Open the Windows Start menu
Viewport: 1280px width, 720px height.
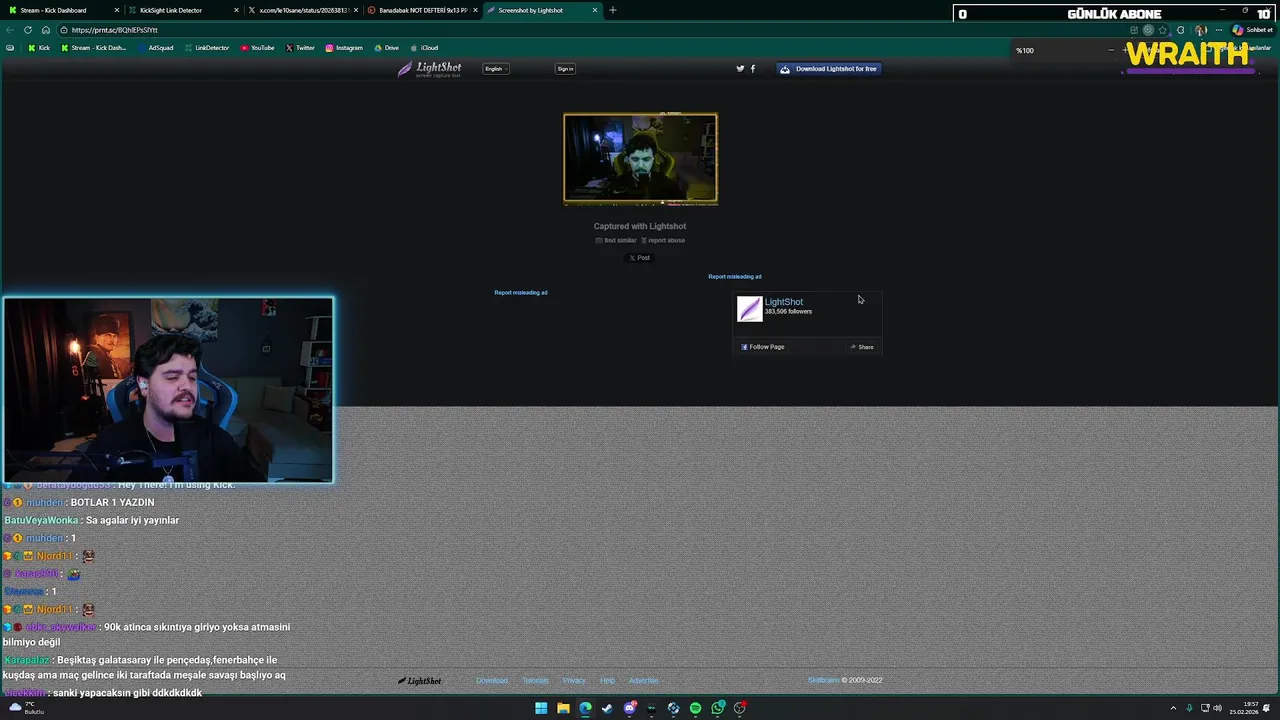point(541,708)
